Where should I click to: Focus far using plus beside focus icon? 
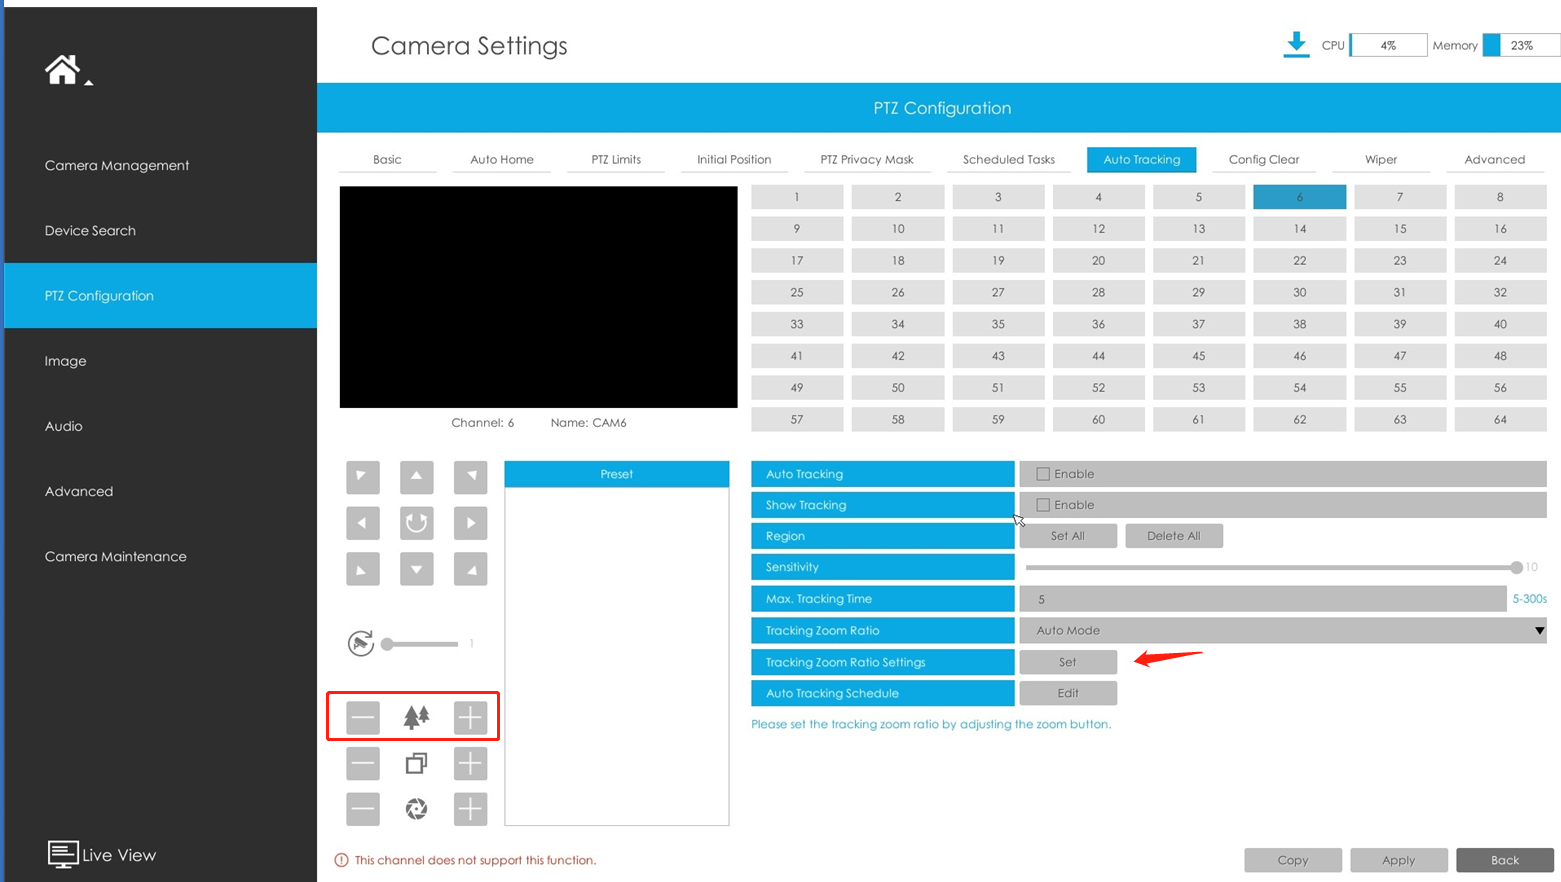point(470,763)
